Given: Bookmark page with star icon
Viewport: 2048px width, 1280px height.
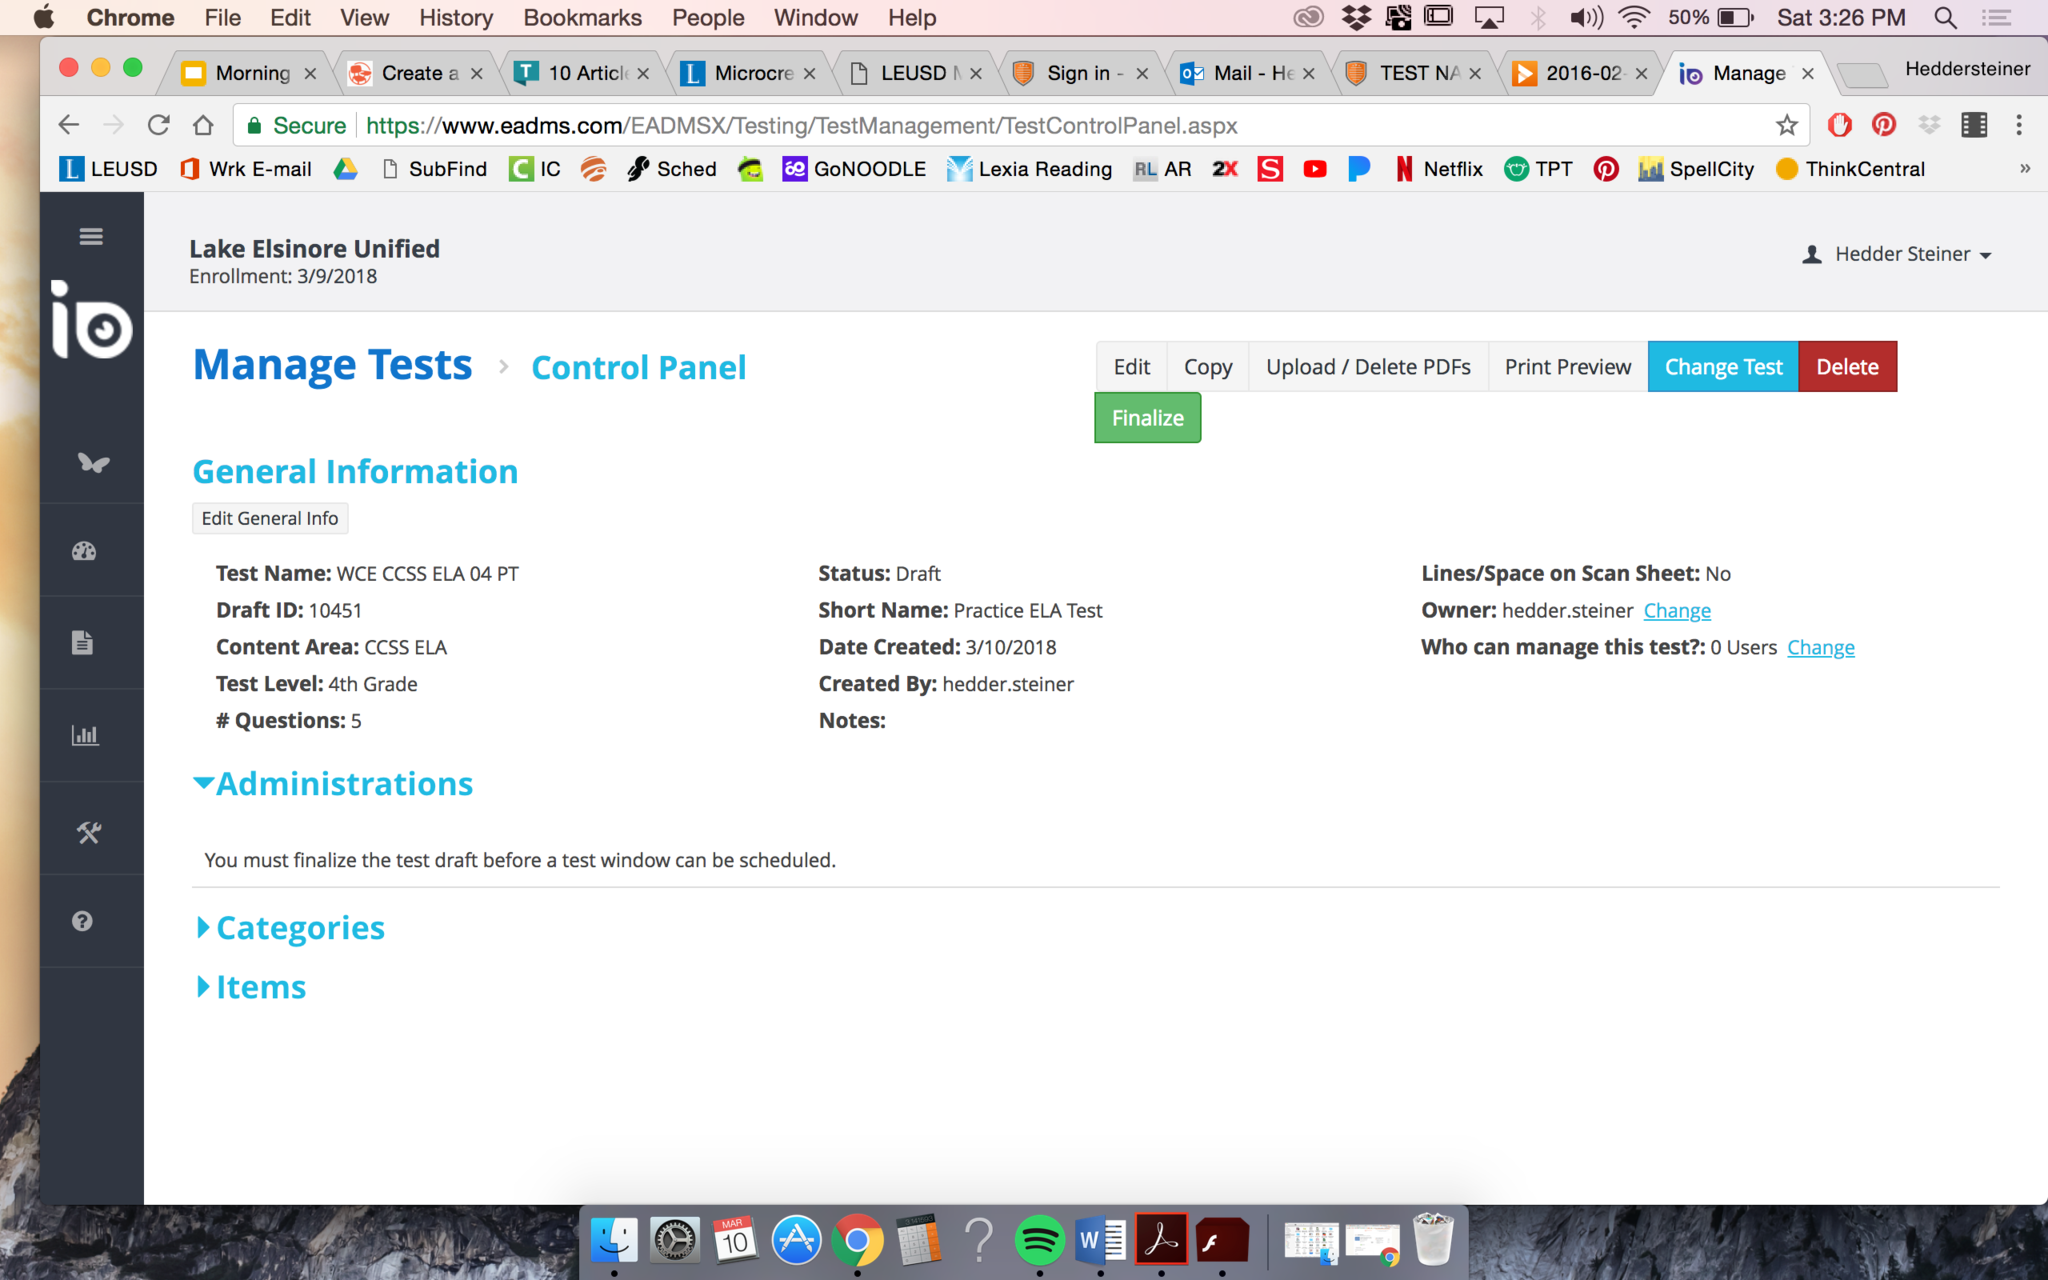Looking at the screenshot, I should (1786, 125).
